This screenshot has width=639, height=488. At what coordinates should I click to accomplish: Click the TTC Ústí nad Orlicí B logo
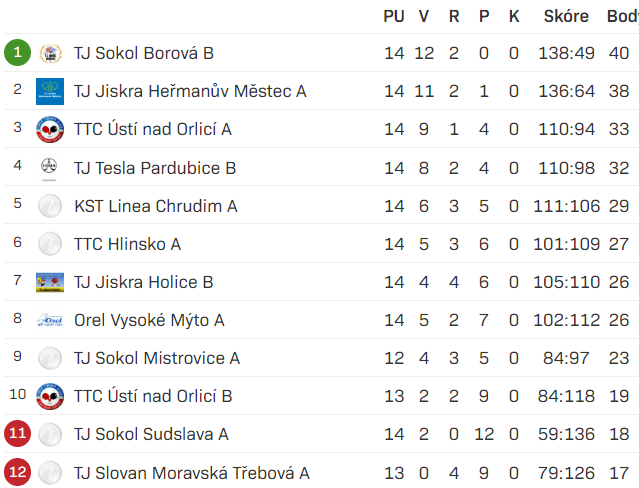(x=50, y=396)
